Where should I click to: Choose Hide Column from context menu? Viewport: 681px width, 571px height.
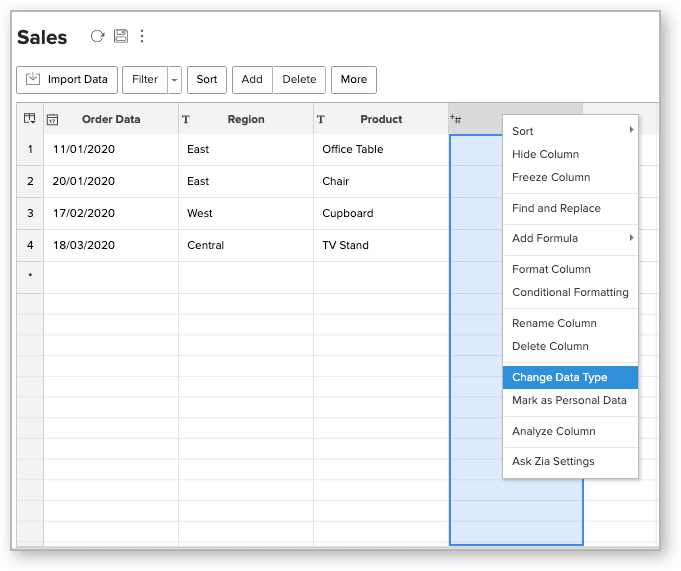pos(545,154)
